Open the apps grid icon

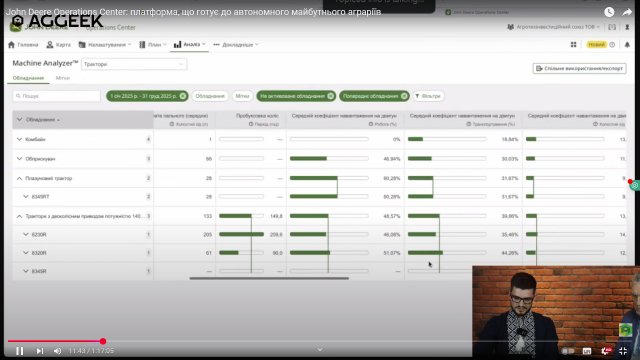(573, 44)
